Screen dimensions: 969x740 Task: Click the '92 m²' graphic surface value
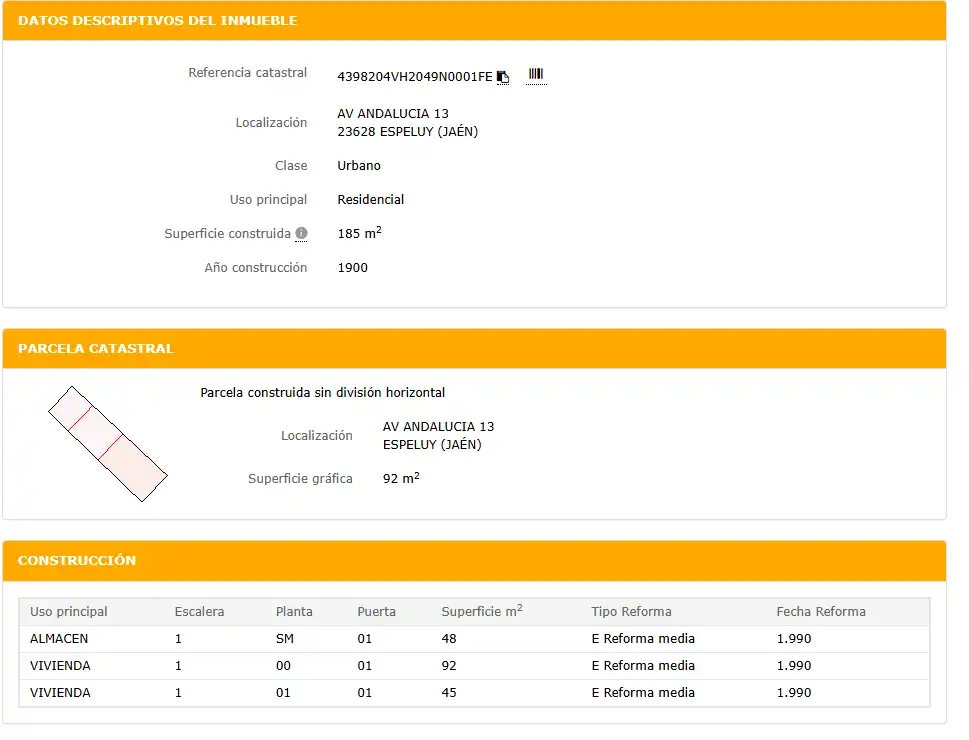click(401, 478)
